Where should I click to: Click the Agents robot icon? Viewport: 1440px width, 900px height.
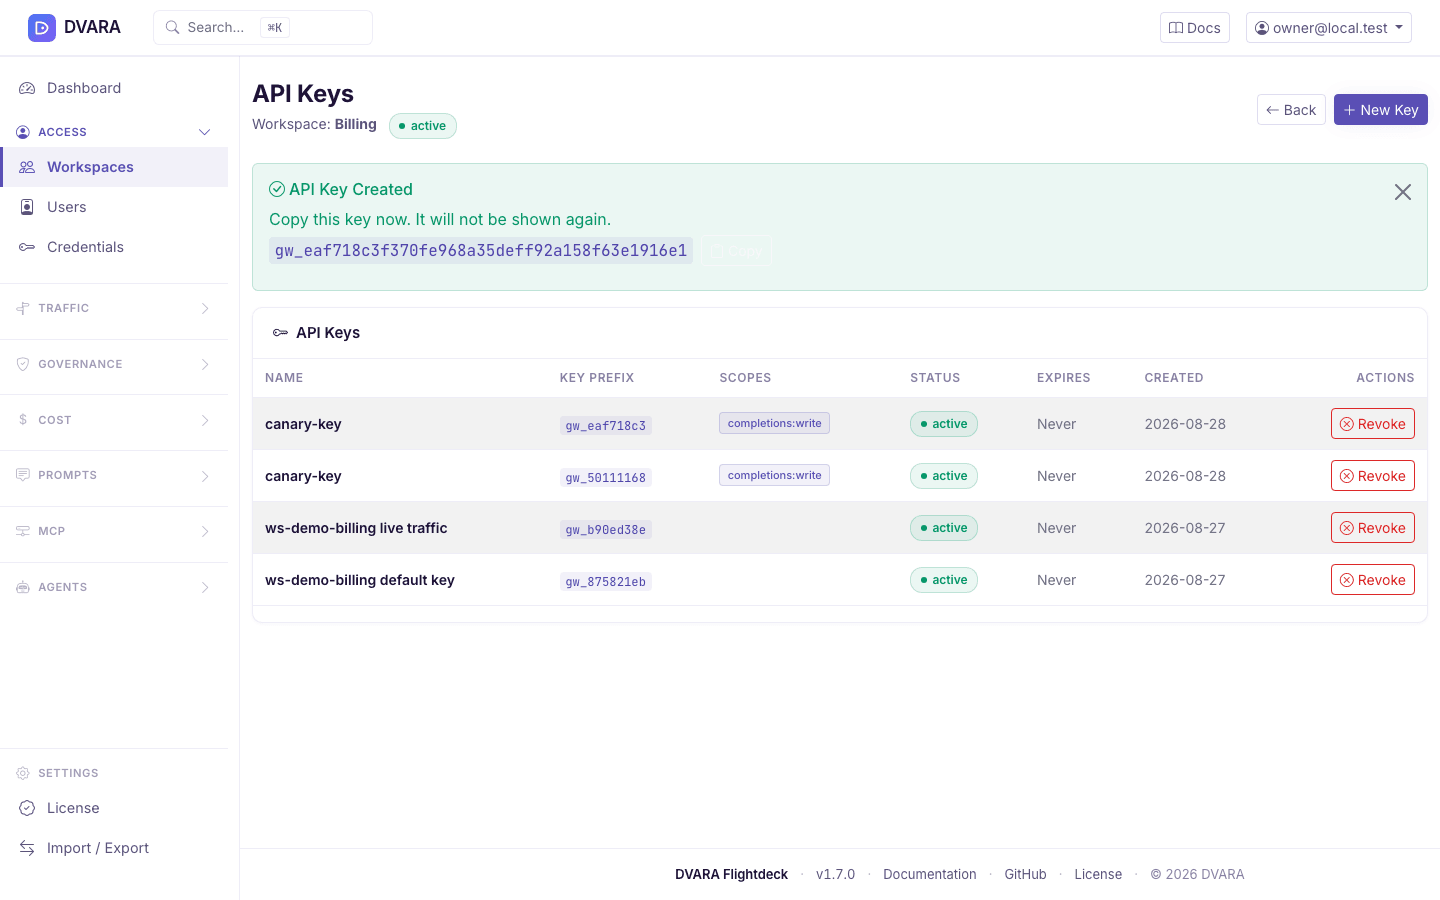coord(23,587)
